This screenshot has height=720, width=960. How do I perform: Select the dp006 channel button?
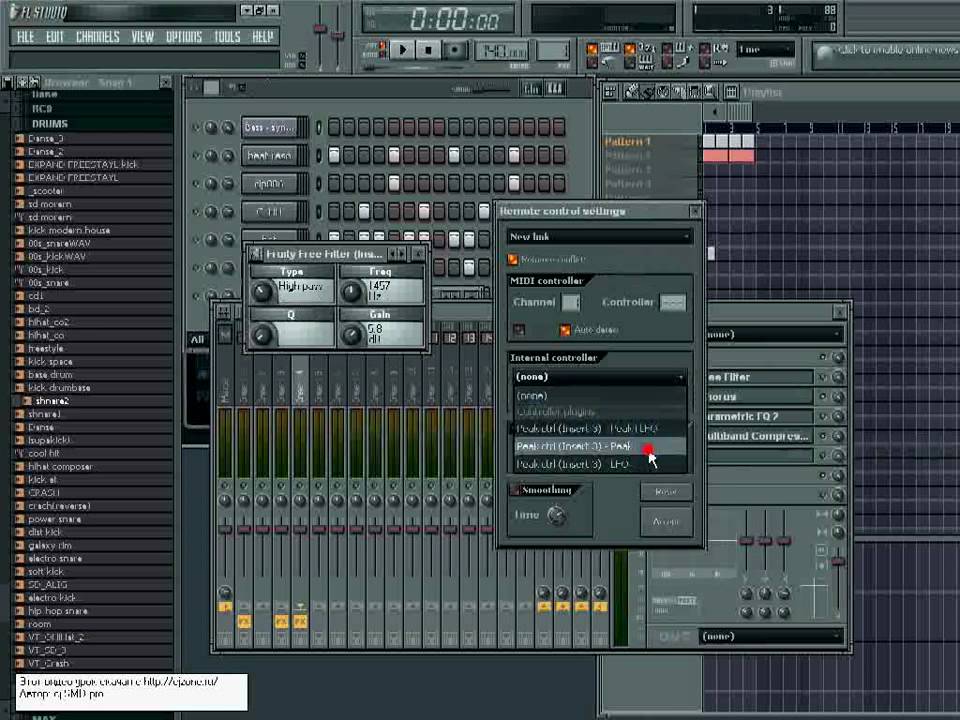point(271,184)
